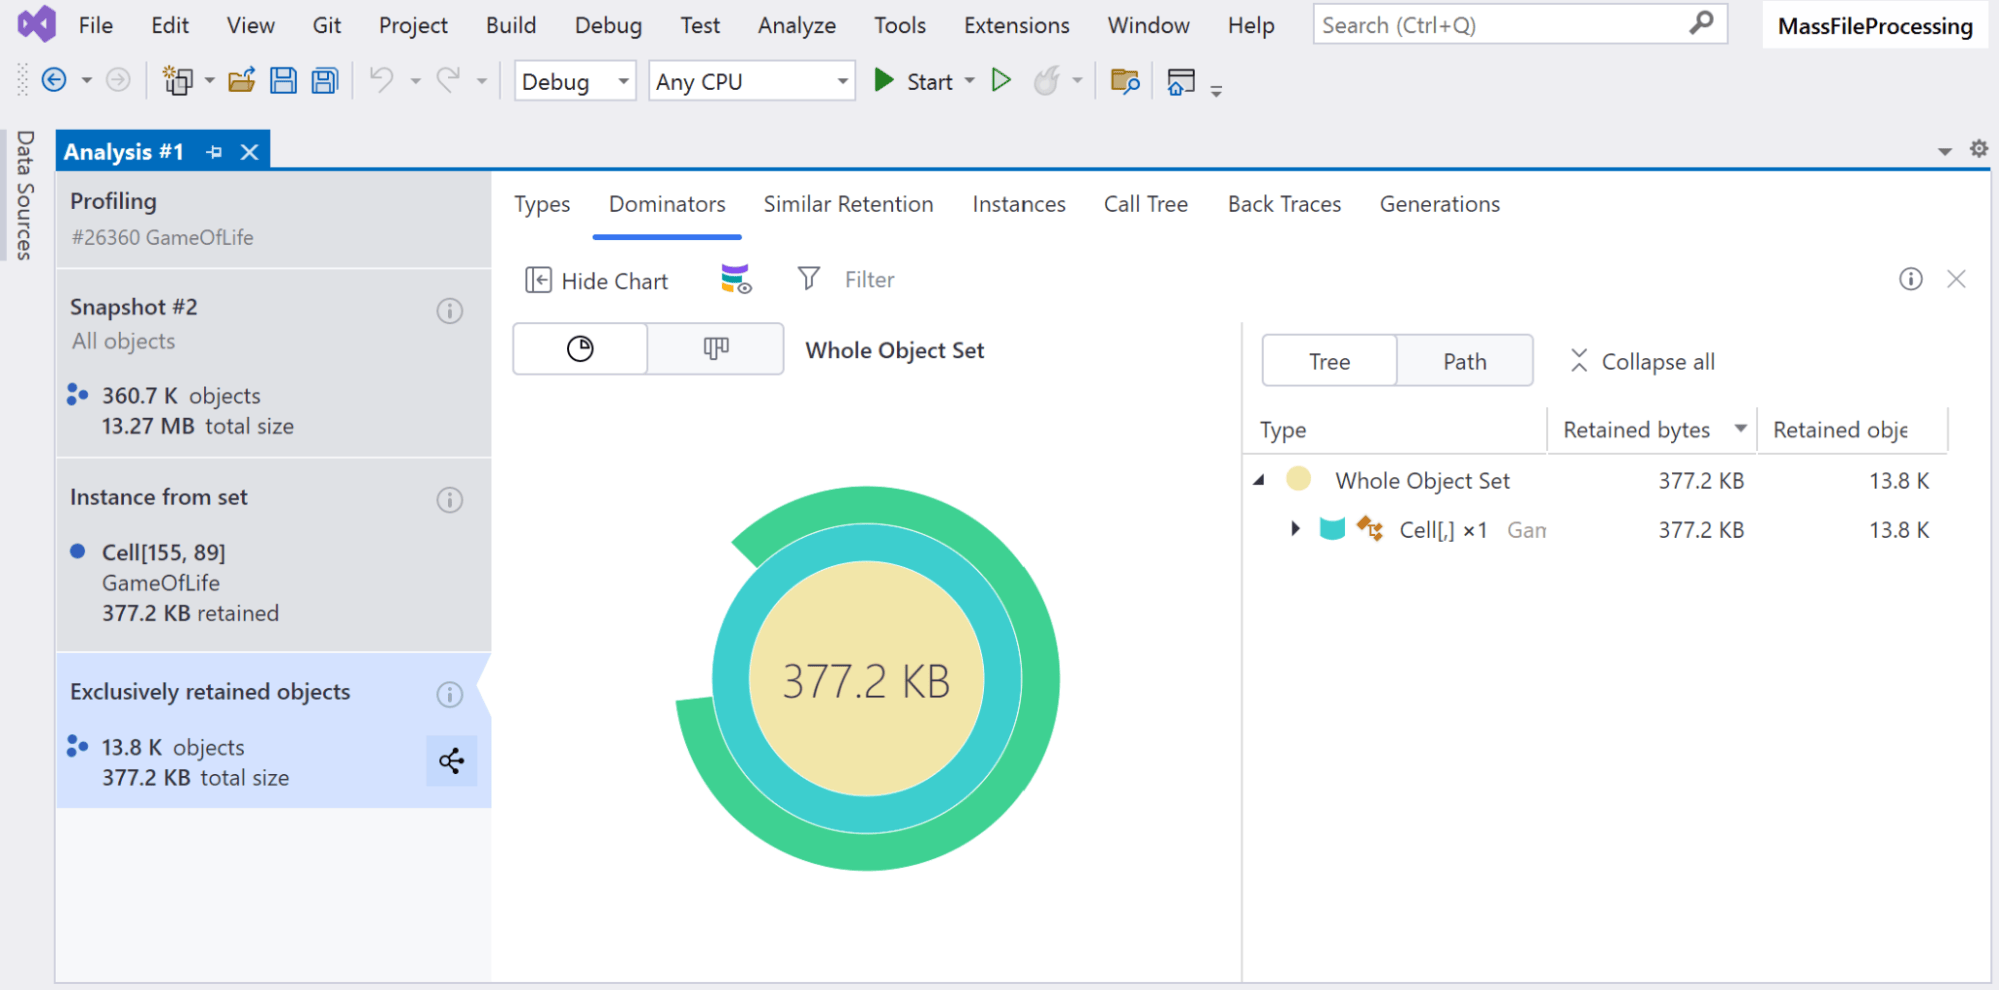Toggle the Path view button

click(1464, 361)
